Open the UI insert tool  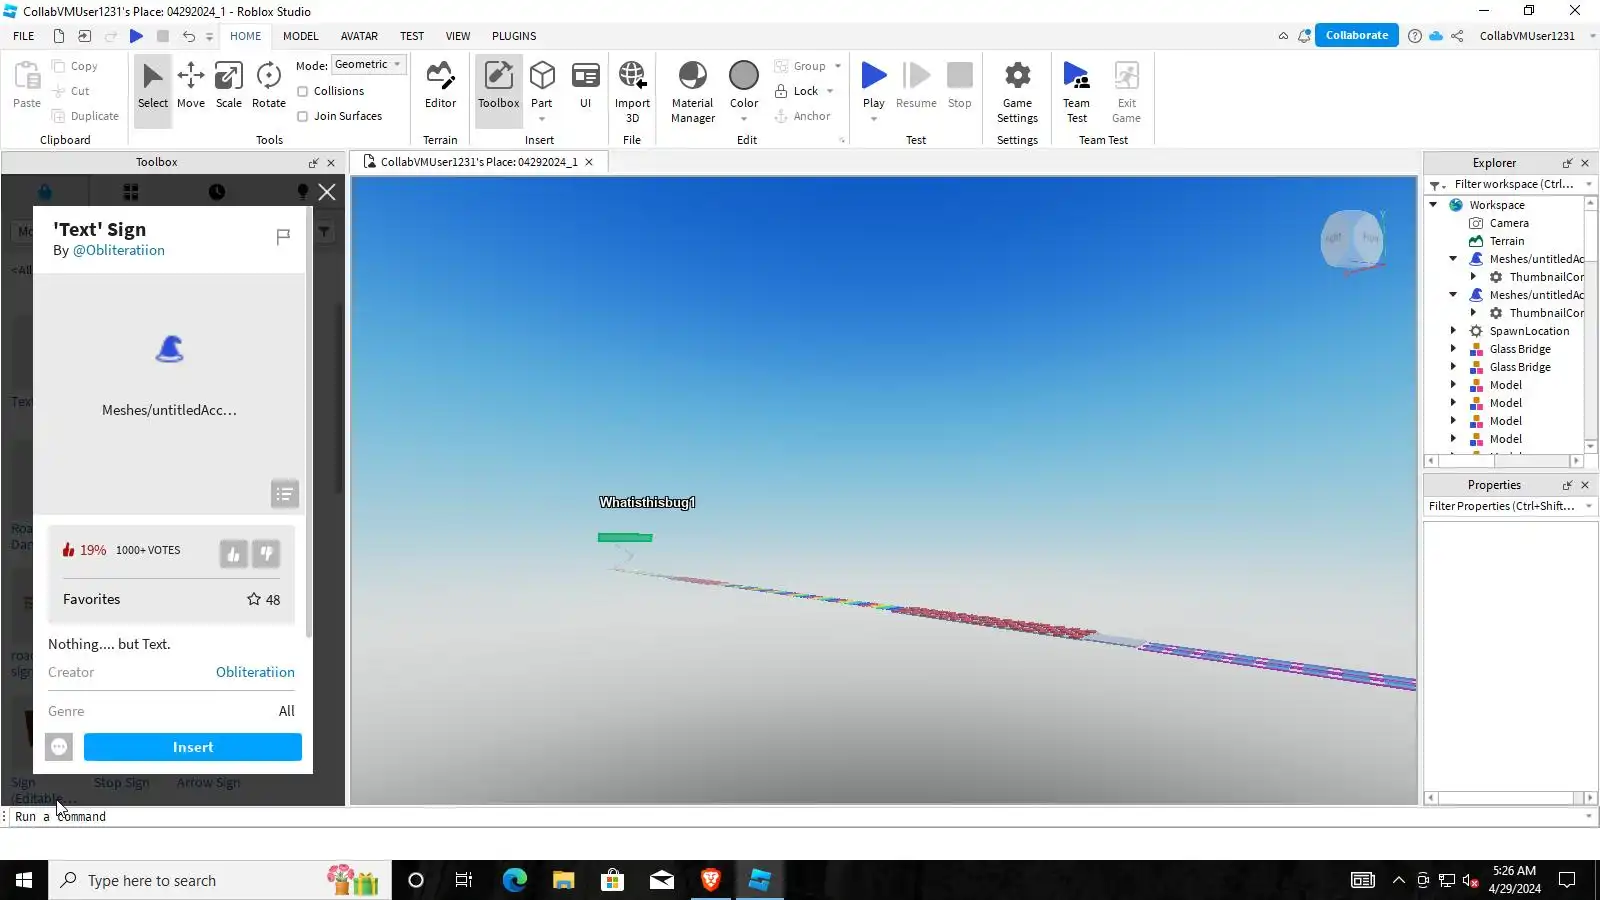pyautogui.click(x=585, y=86)
